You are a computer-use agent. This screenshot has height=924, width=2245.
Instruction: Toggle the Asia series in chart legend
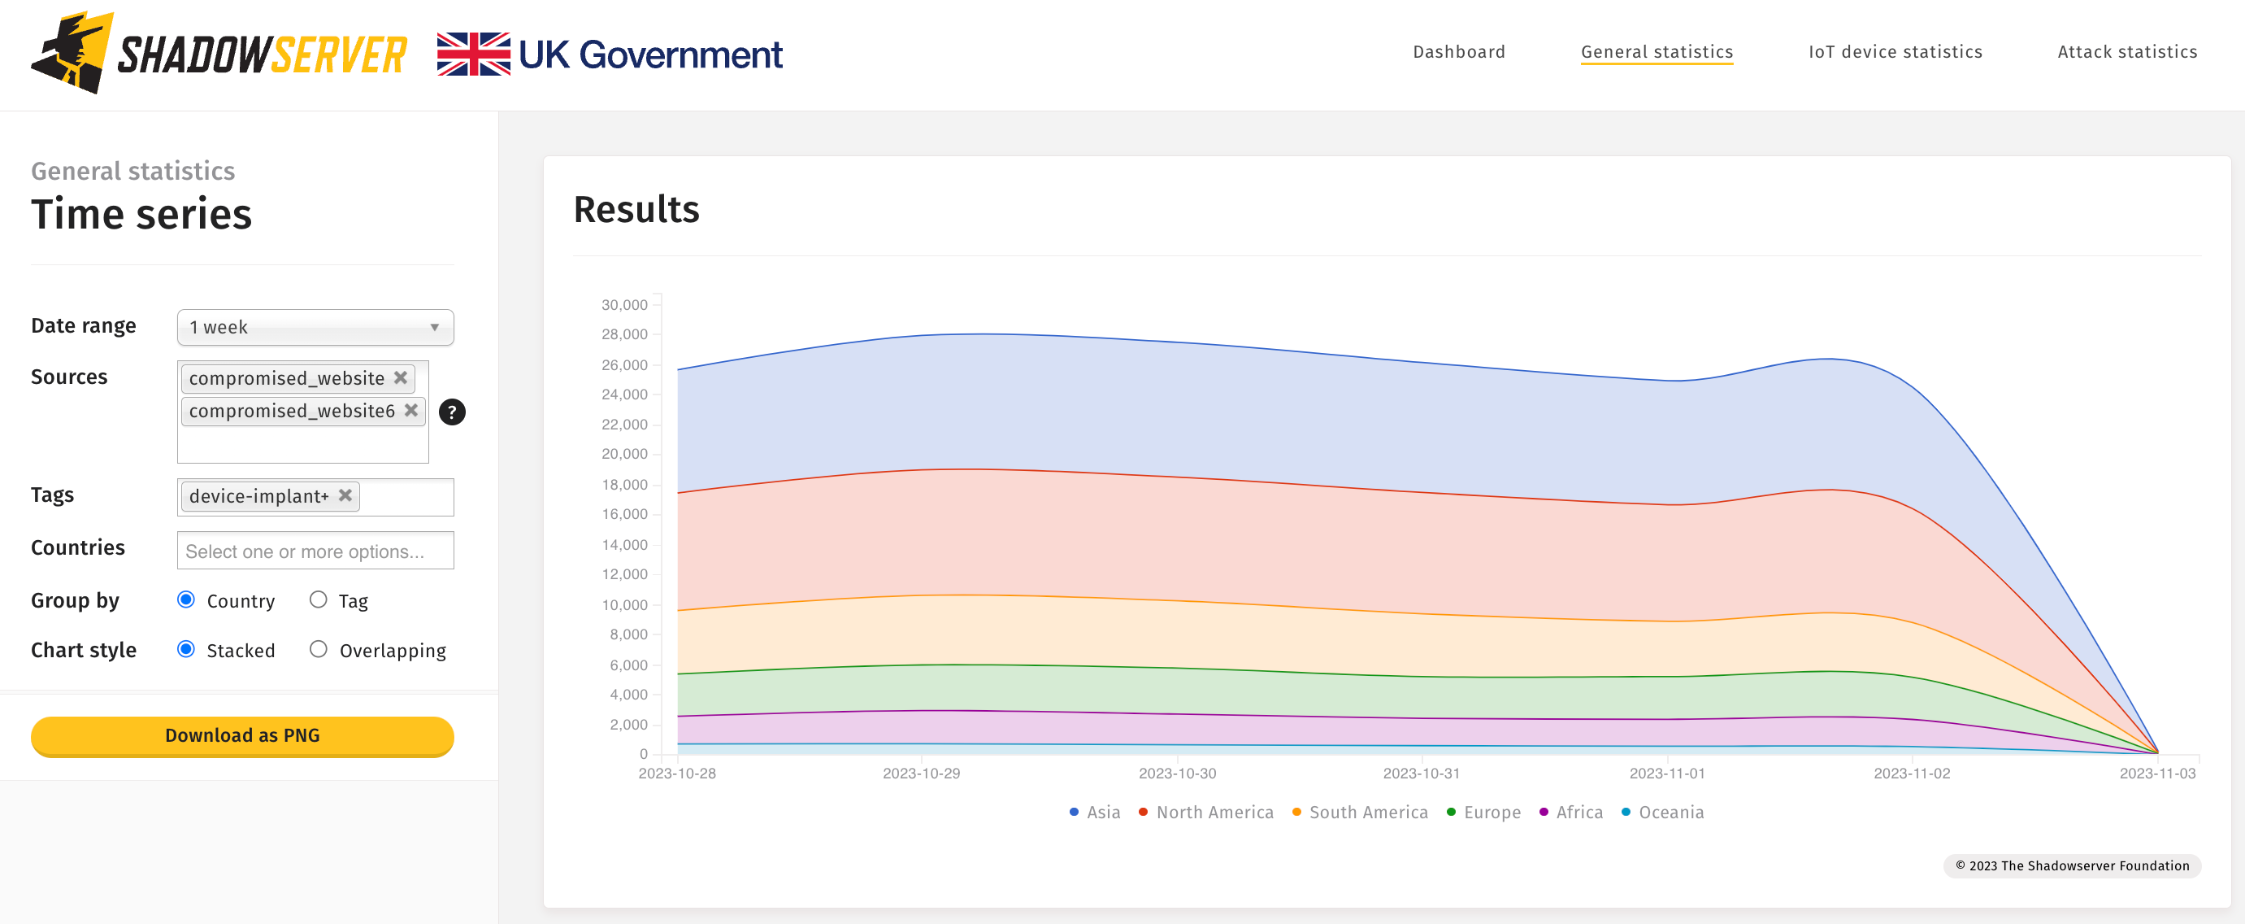[1094, 812]
